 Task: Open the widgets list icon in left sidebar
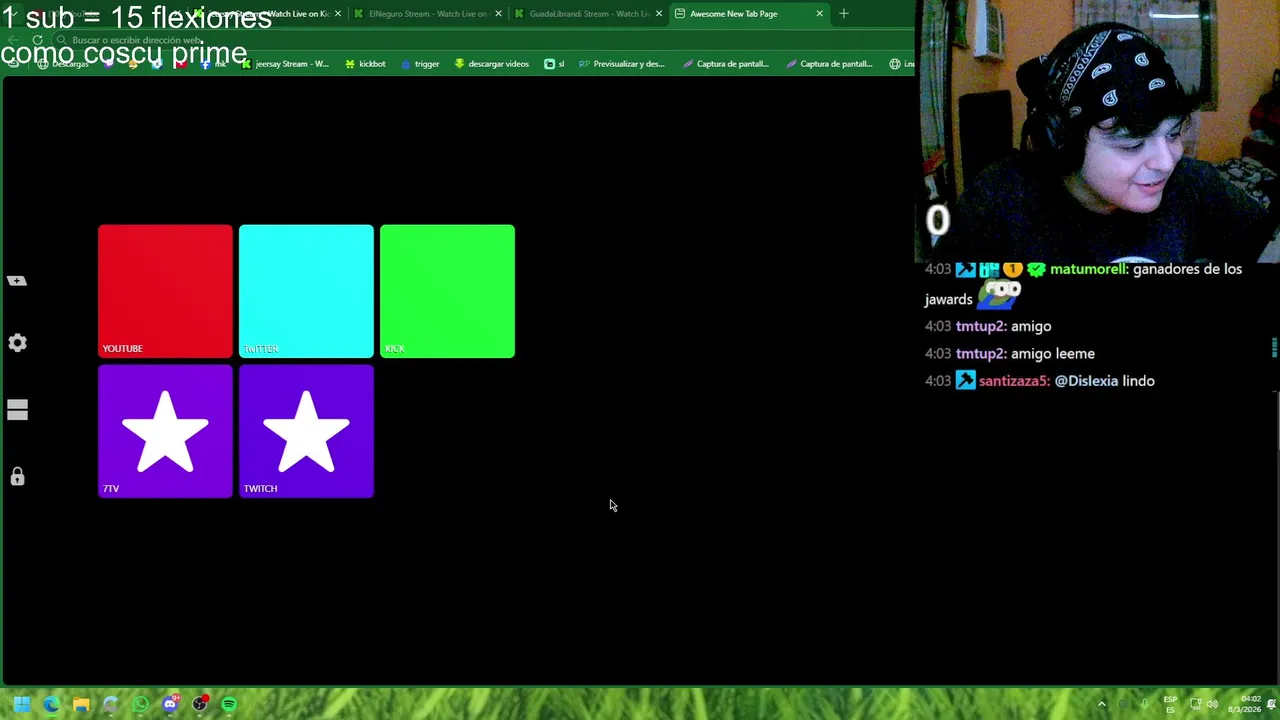[x=17, y=410]
